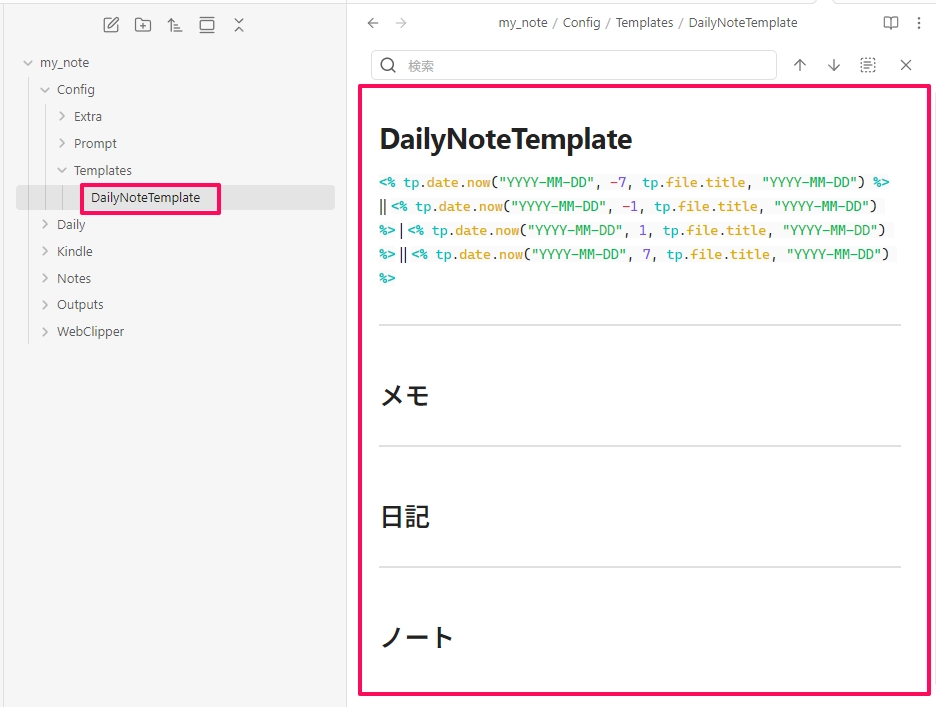Expand the Outputs folder chevron
Viewport: 936px width, 707px height.
point(45,305)
